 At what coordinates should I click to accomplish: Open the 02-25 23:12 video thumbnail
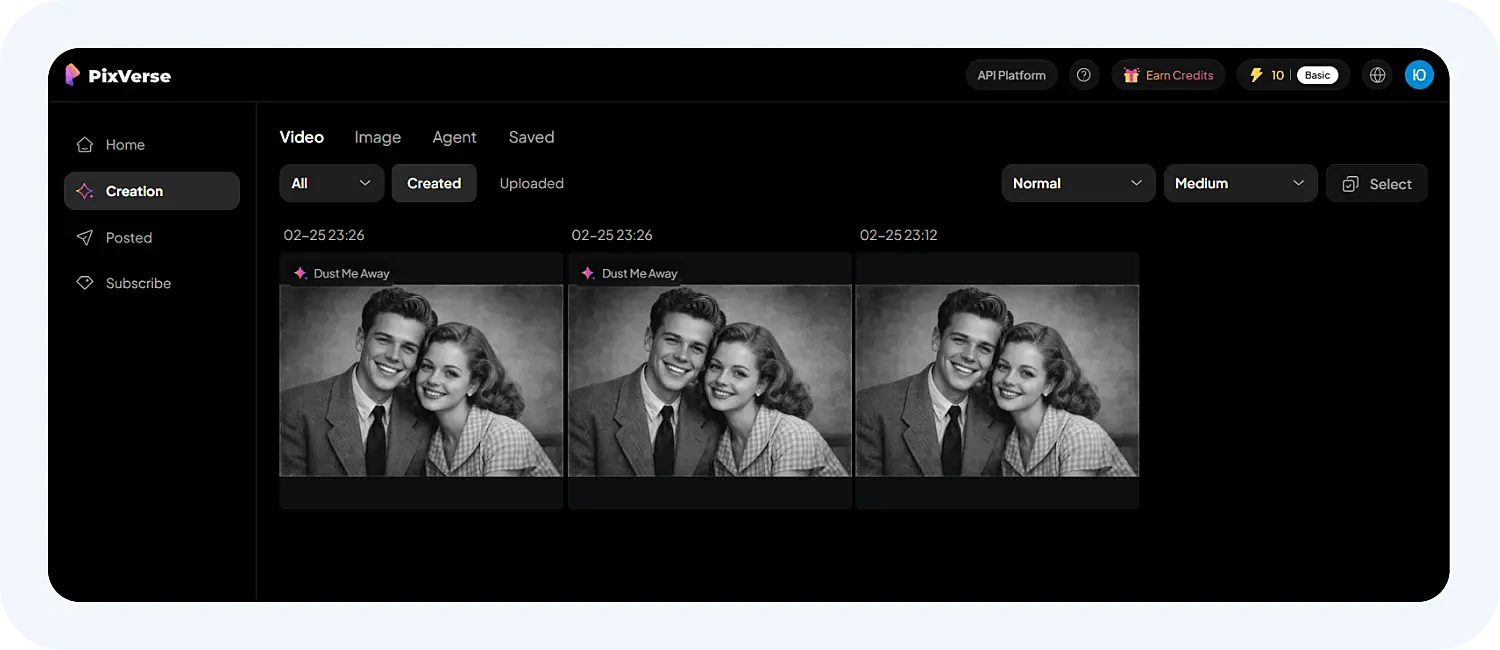point(997,380)
